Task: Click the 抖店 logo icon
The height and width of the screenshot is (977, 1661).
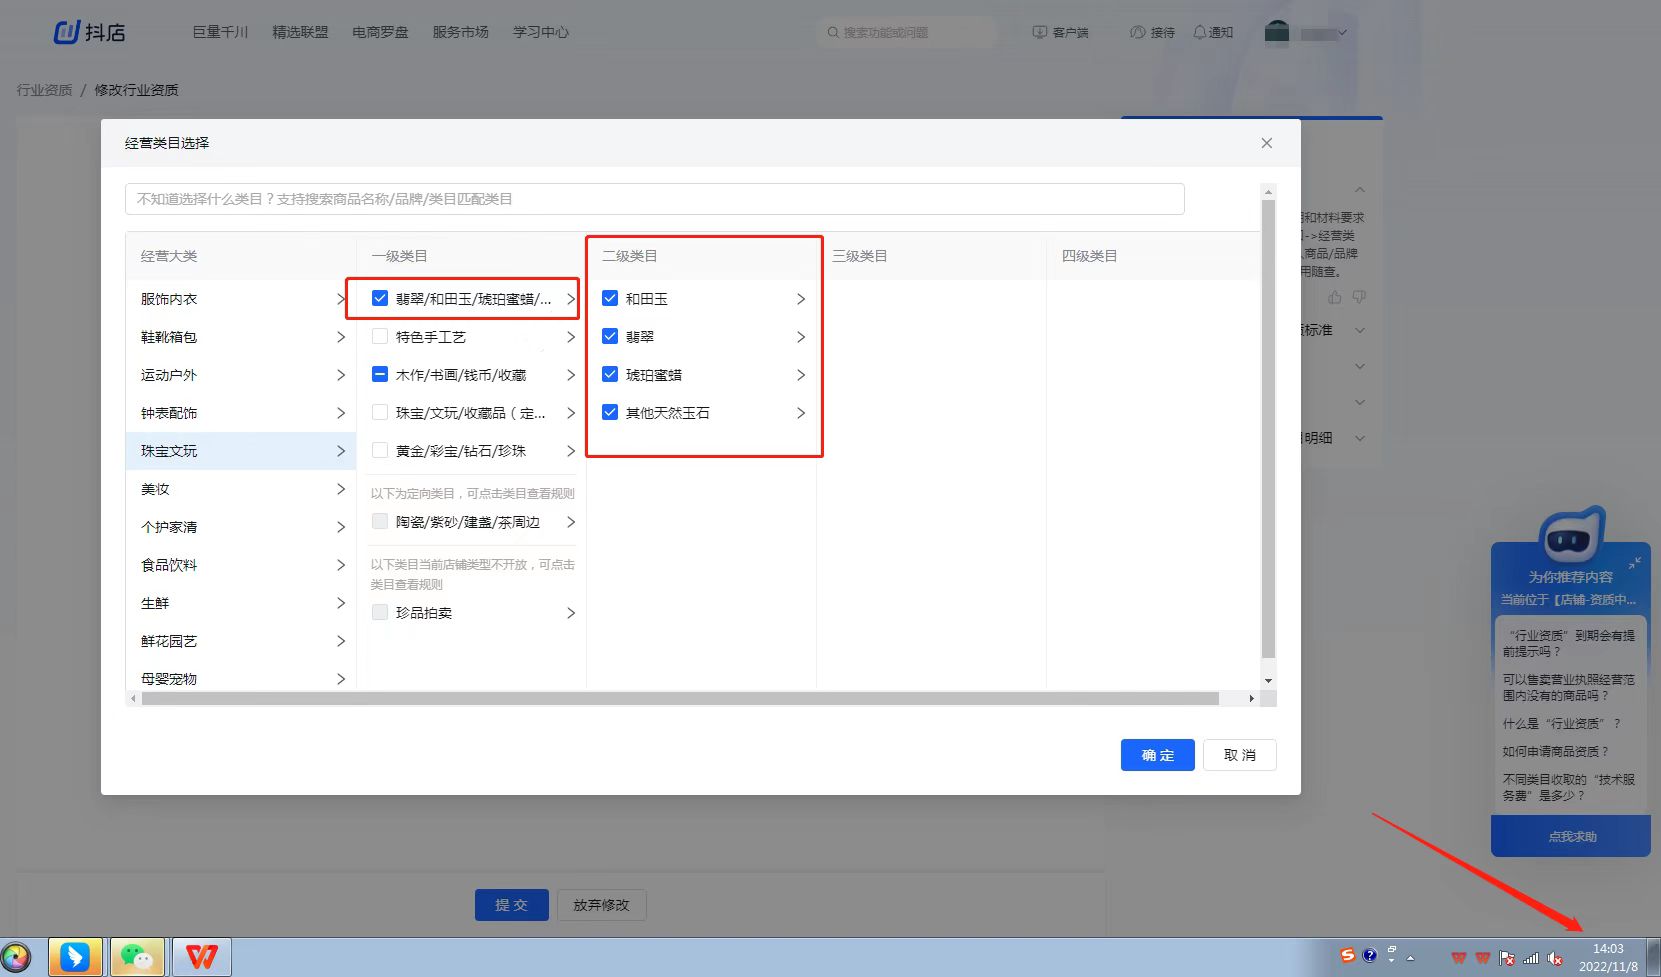Action: (66, 32)
